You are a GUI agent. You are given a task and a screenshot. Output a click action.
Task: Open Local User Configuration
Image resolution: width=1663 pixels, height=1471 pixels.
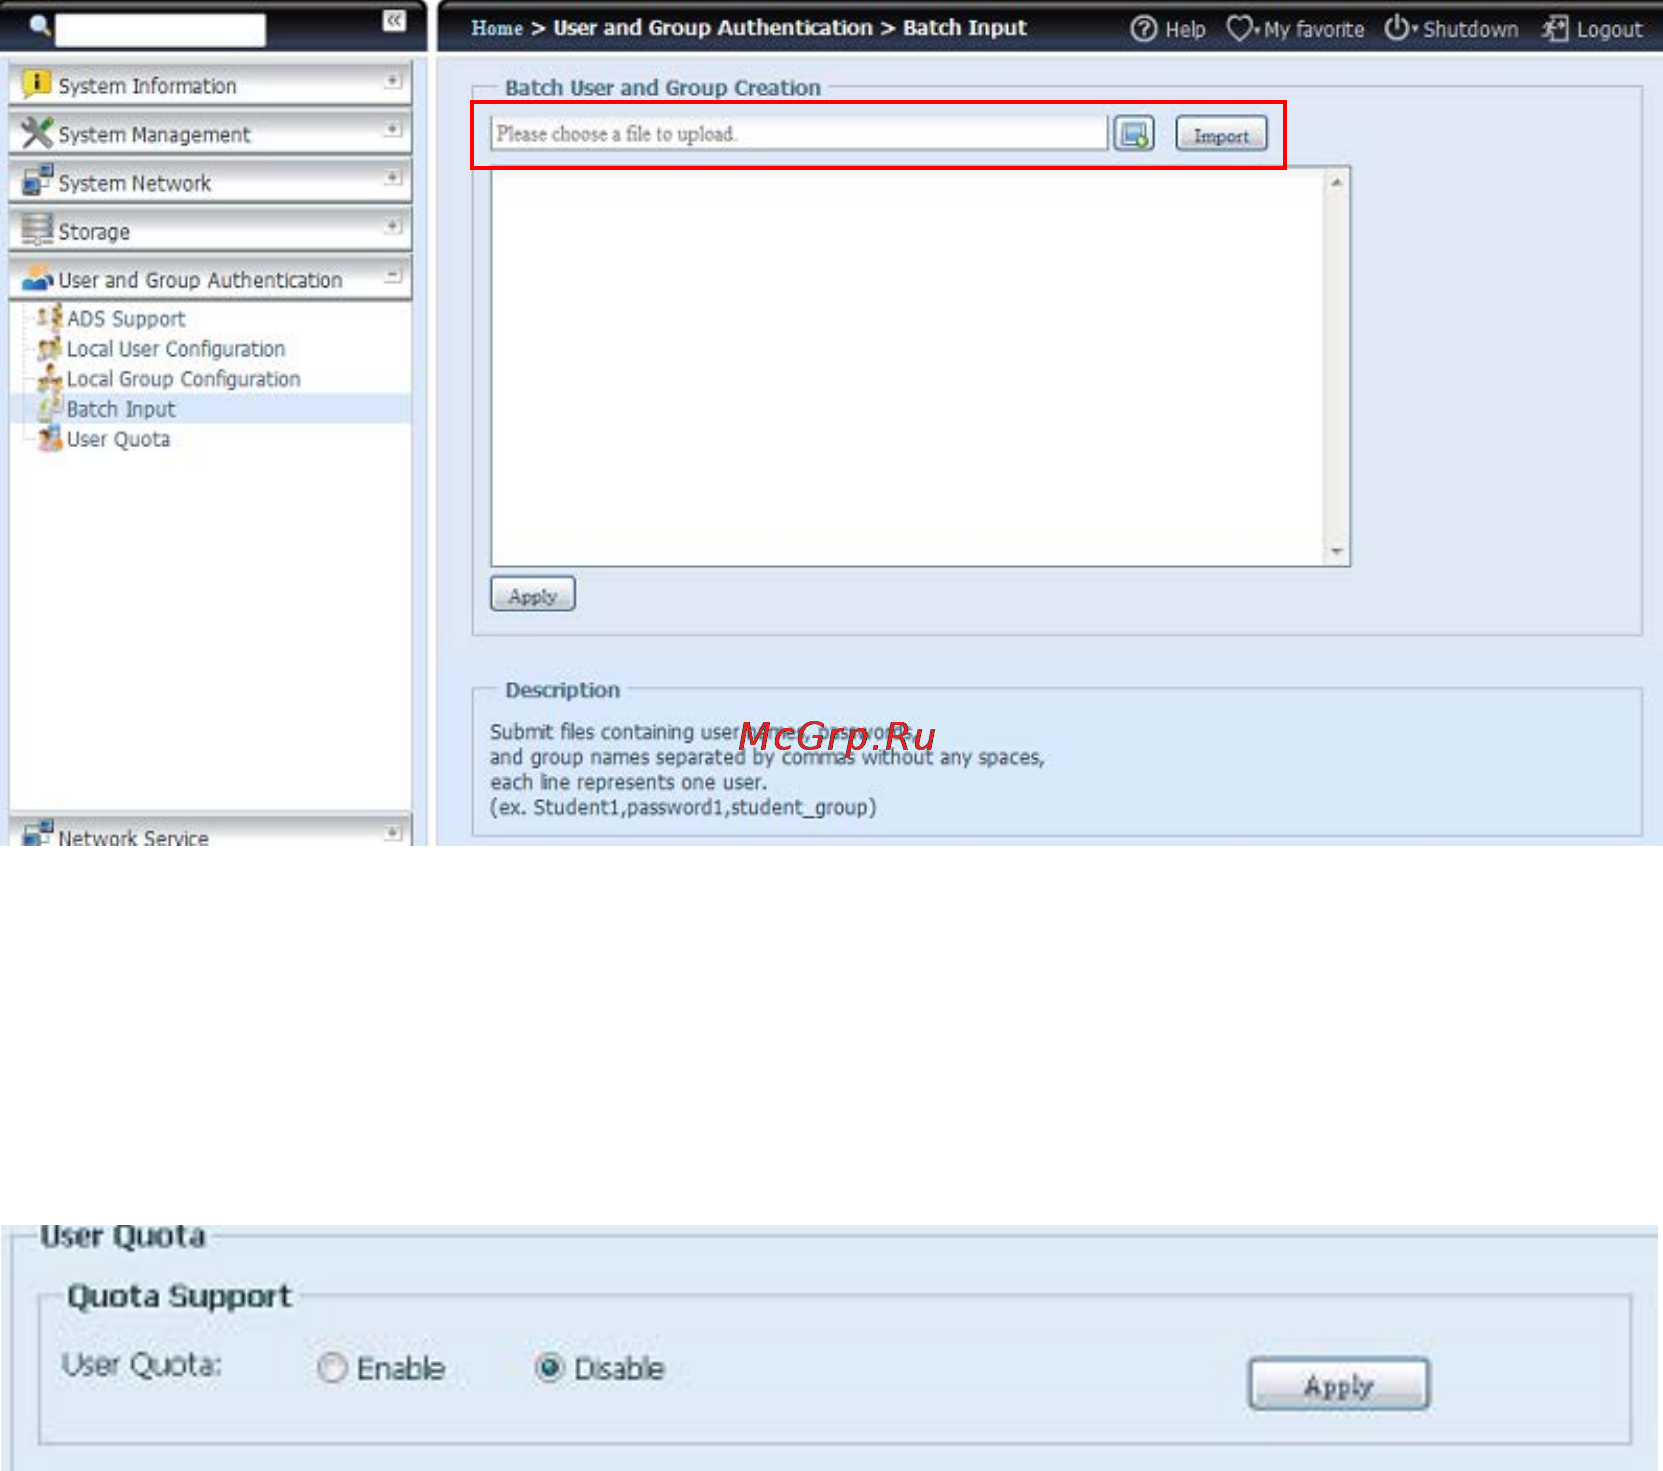[x=176, y=349]
